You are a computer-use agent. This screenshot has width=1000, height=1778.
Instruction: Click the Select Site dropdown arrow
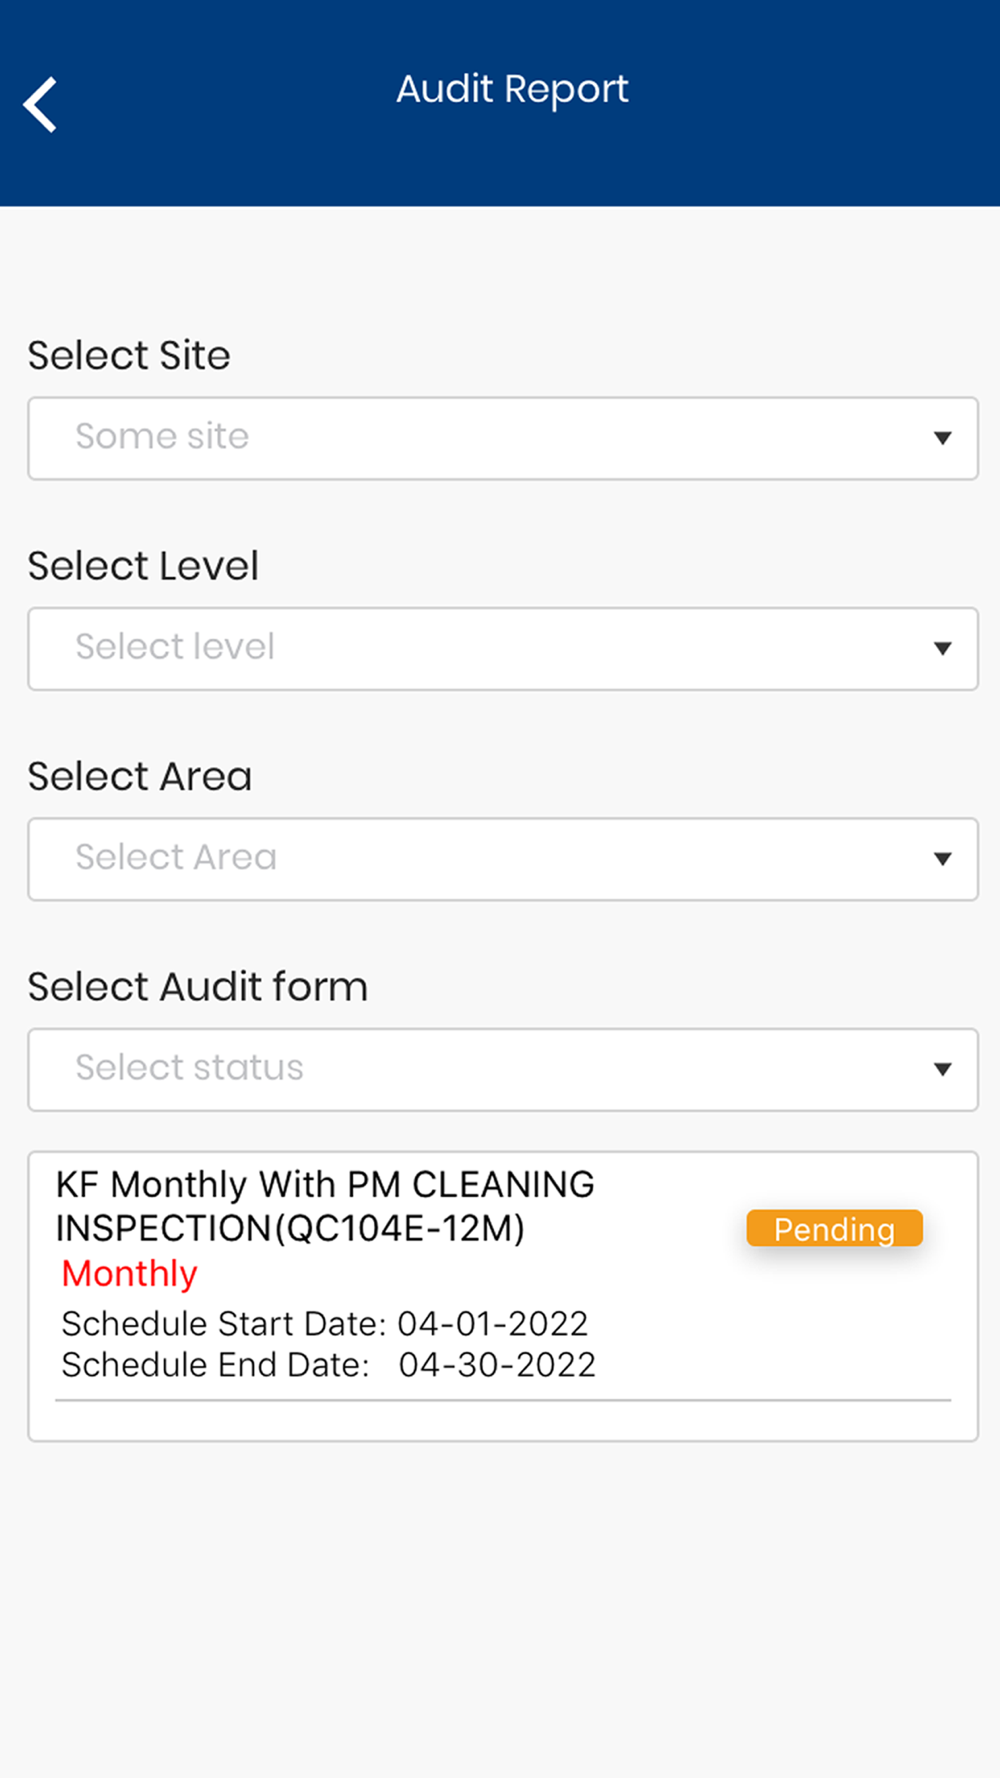coord(942,438)
